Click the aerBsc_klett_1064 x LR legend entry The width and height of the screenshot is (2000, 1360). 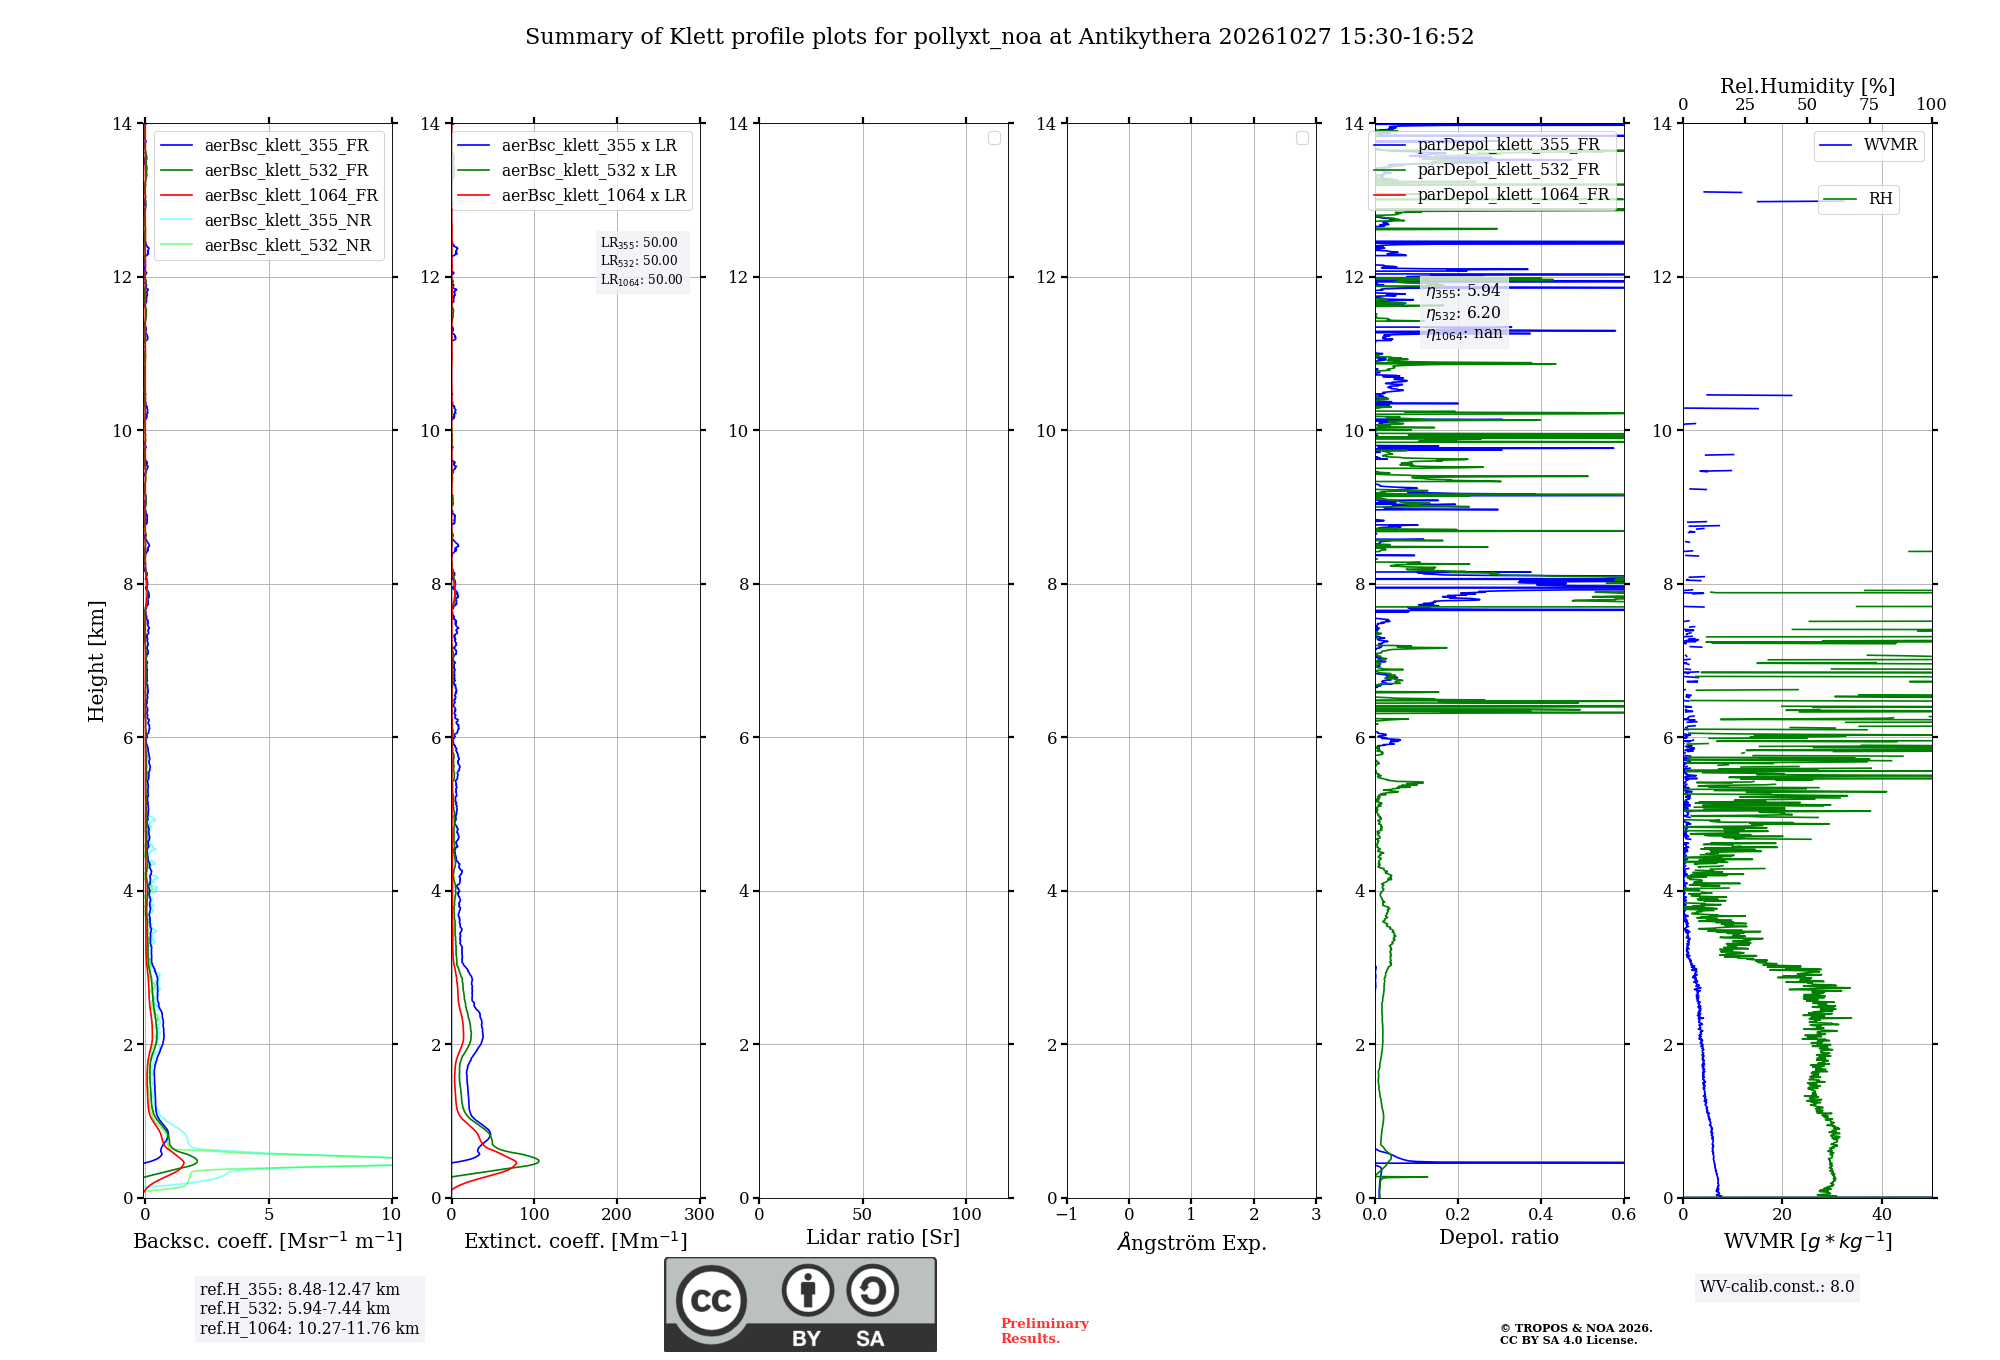pyautogui.click(x=572, y=196)
